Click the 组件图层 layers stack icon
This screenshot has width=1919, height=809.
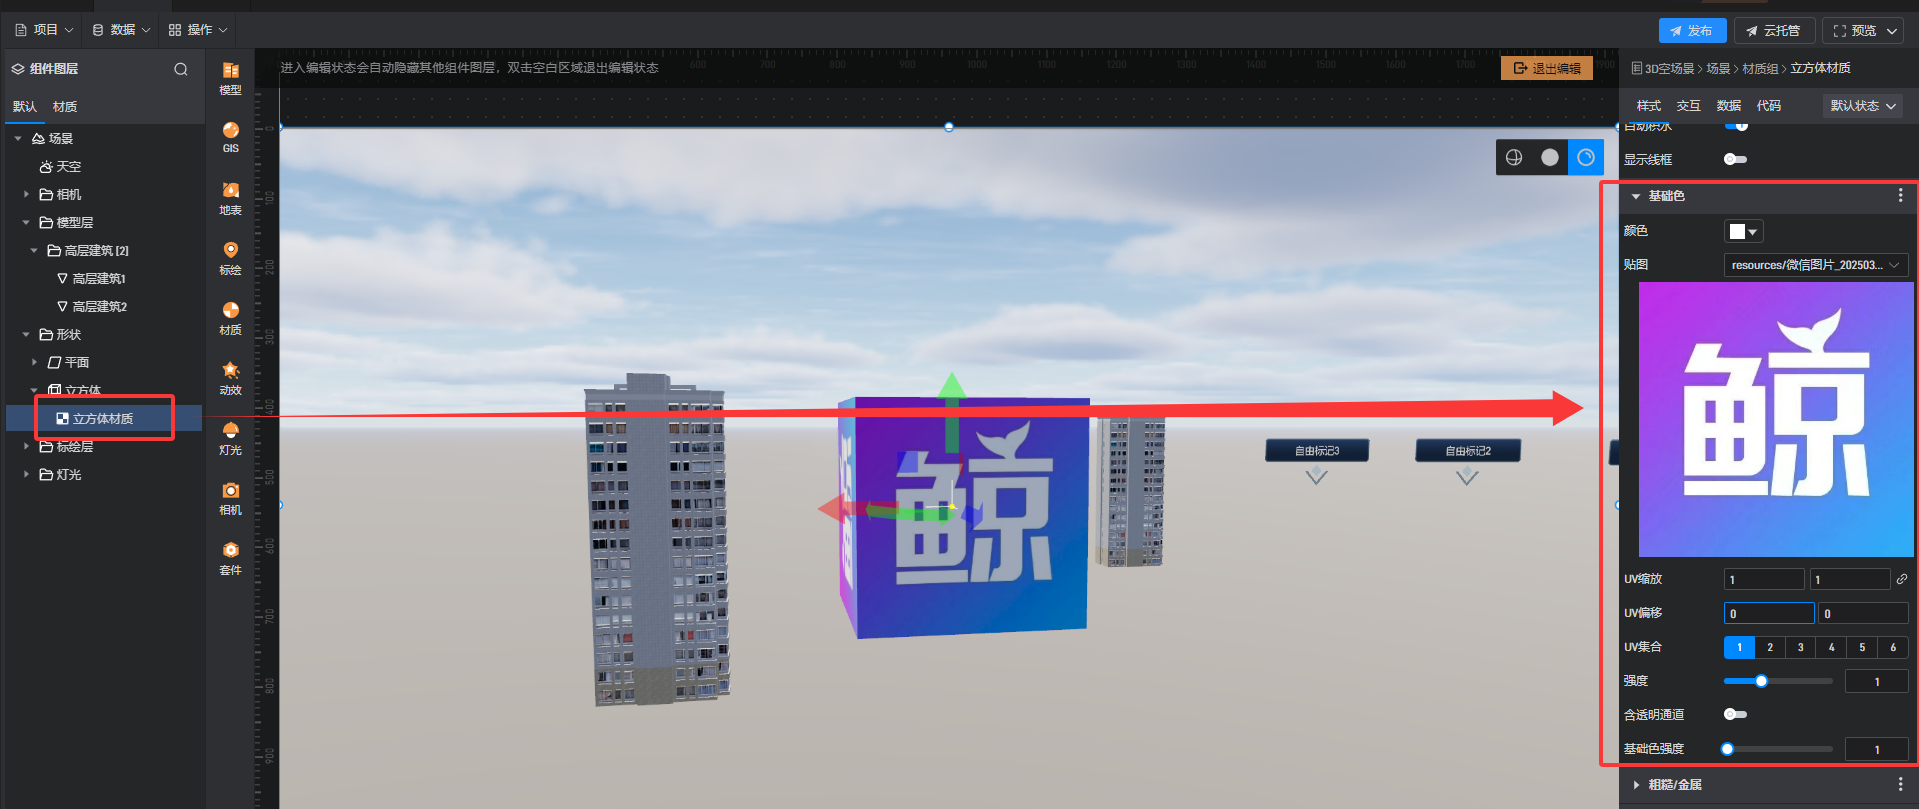(x=18, y=69)
